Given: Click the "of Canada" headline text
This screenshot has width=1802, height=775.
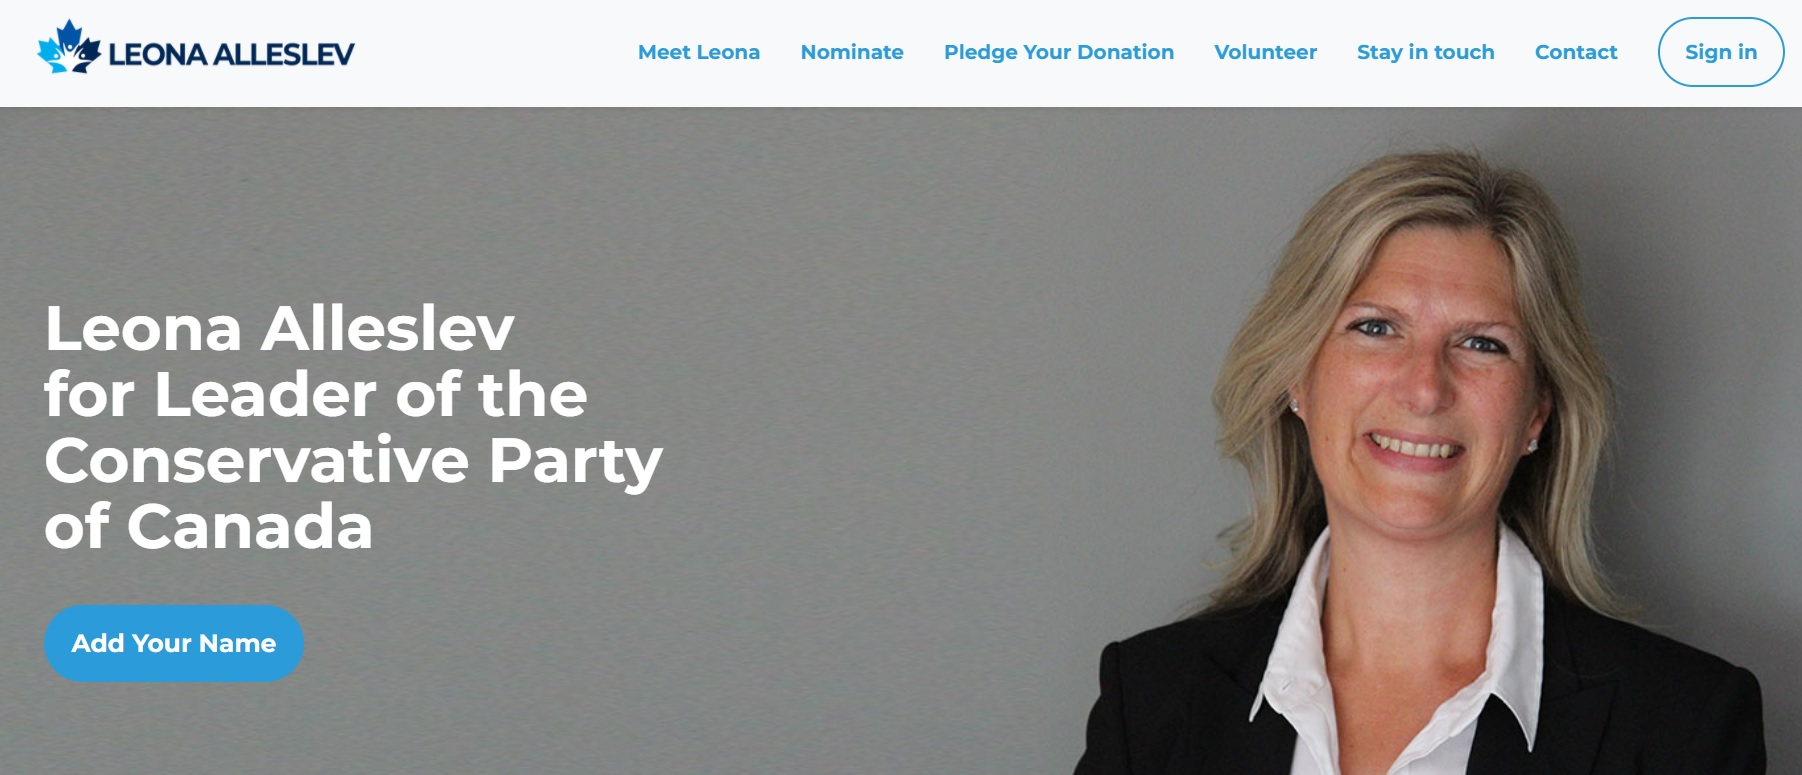Looking at the screenshot, I should point(209,526).
